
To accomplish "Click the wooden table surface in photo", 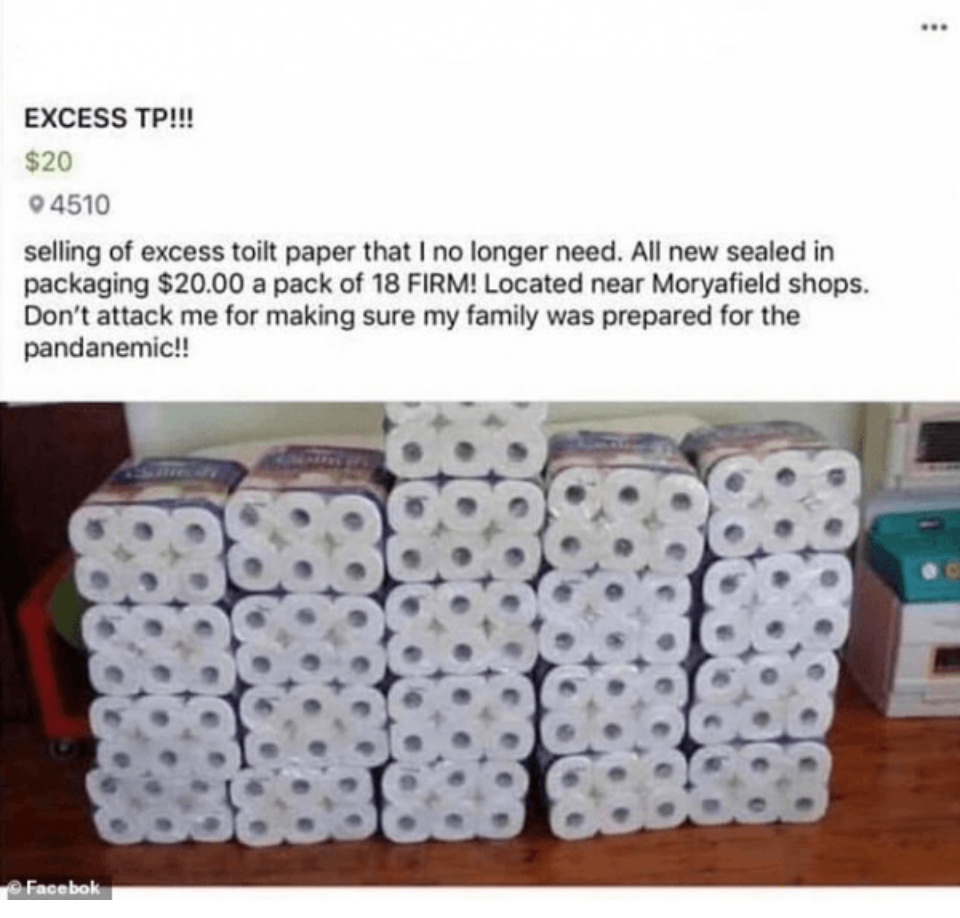I will [x=480, y=863].
